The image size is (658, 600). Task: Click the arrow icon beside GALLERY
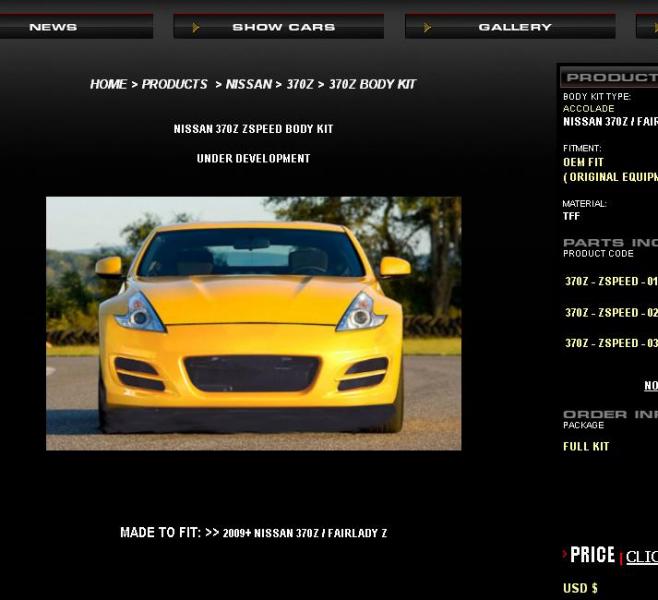pyautogui.click(x=427, y=27)
